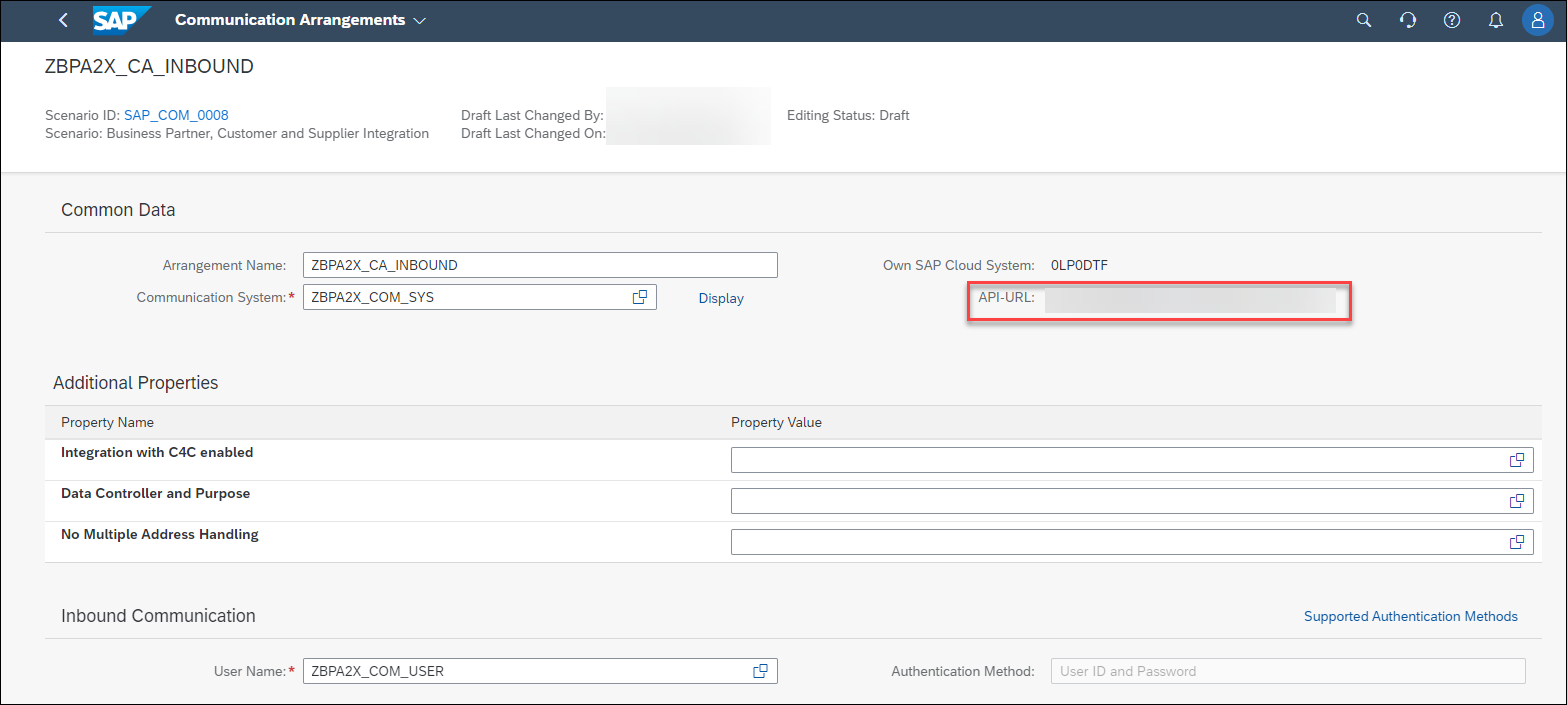Open the headset support icon
The image size is (1567, 705).
(1408, 20)
